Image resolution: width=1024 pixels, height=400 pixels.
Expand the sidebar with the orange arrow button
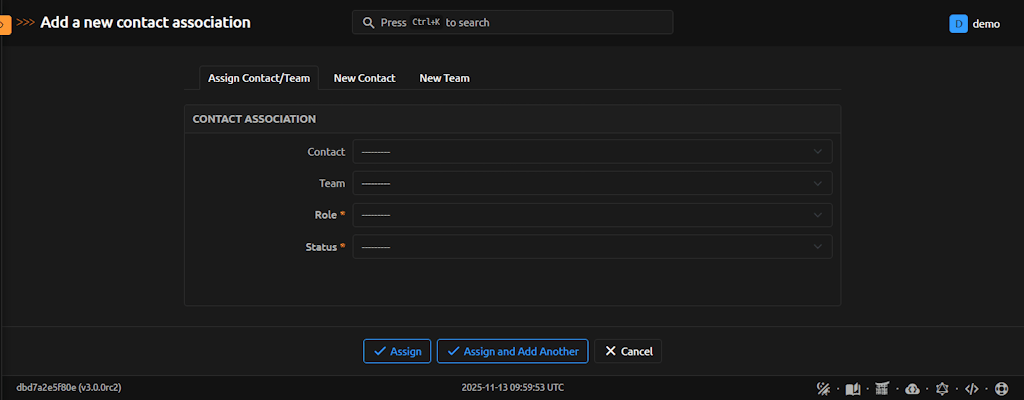tap(5, 22)
